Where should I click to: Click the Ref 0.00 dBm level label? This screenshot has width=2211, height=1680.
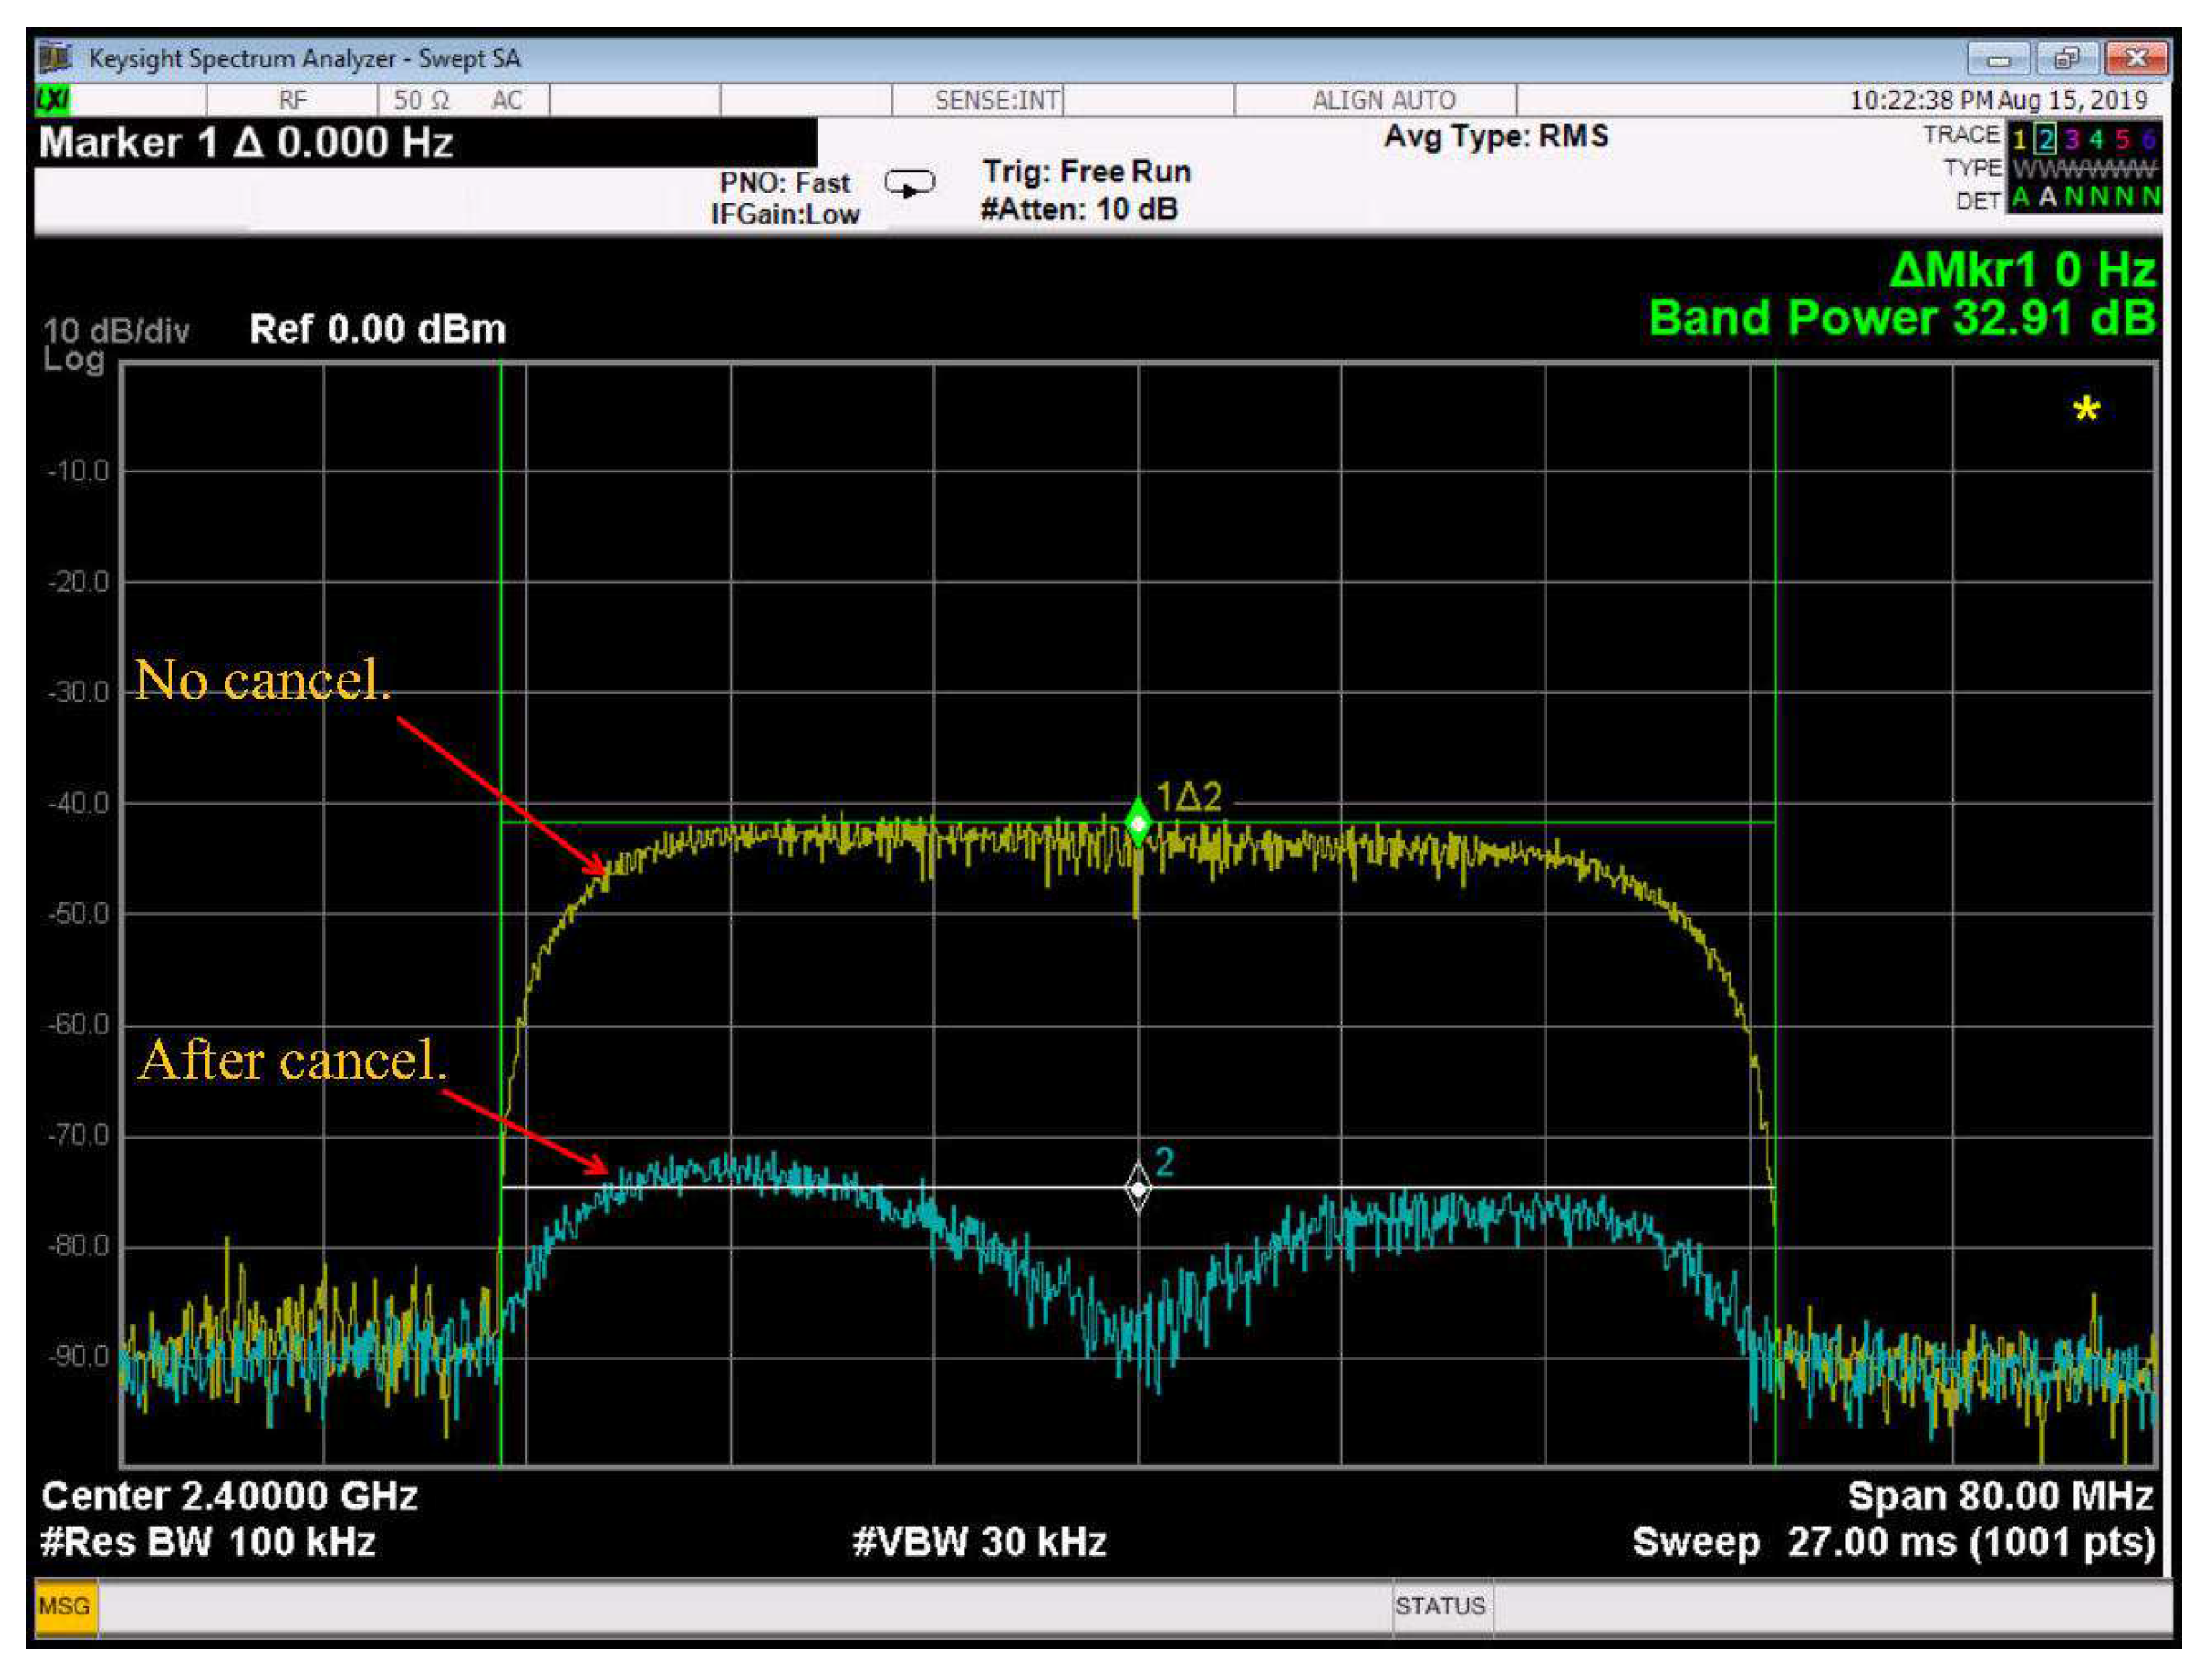(377, 329)
